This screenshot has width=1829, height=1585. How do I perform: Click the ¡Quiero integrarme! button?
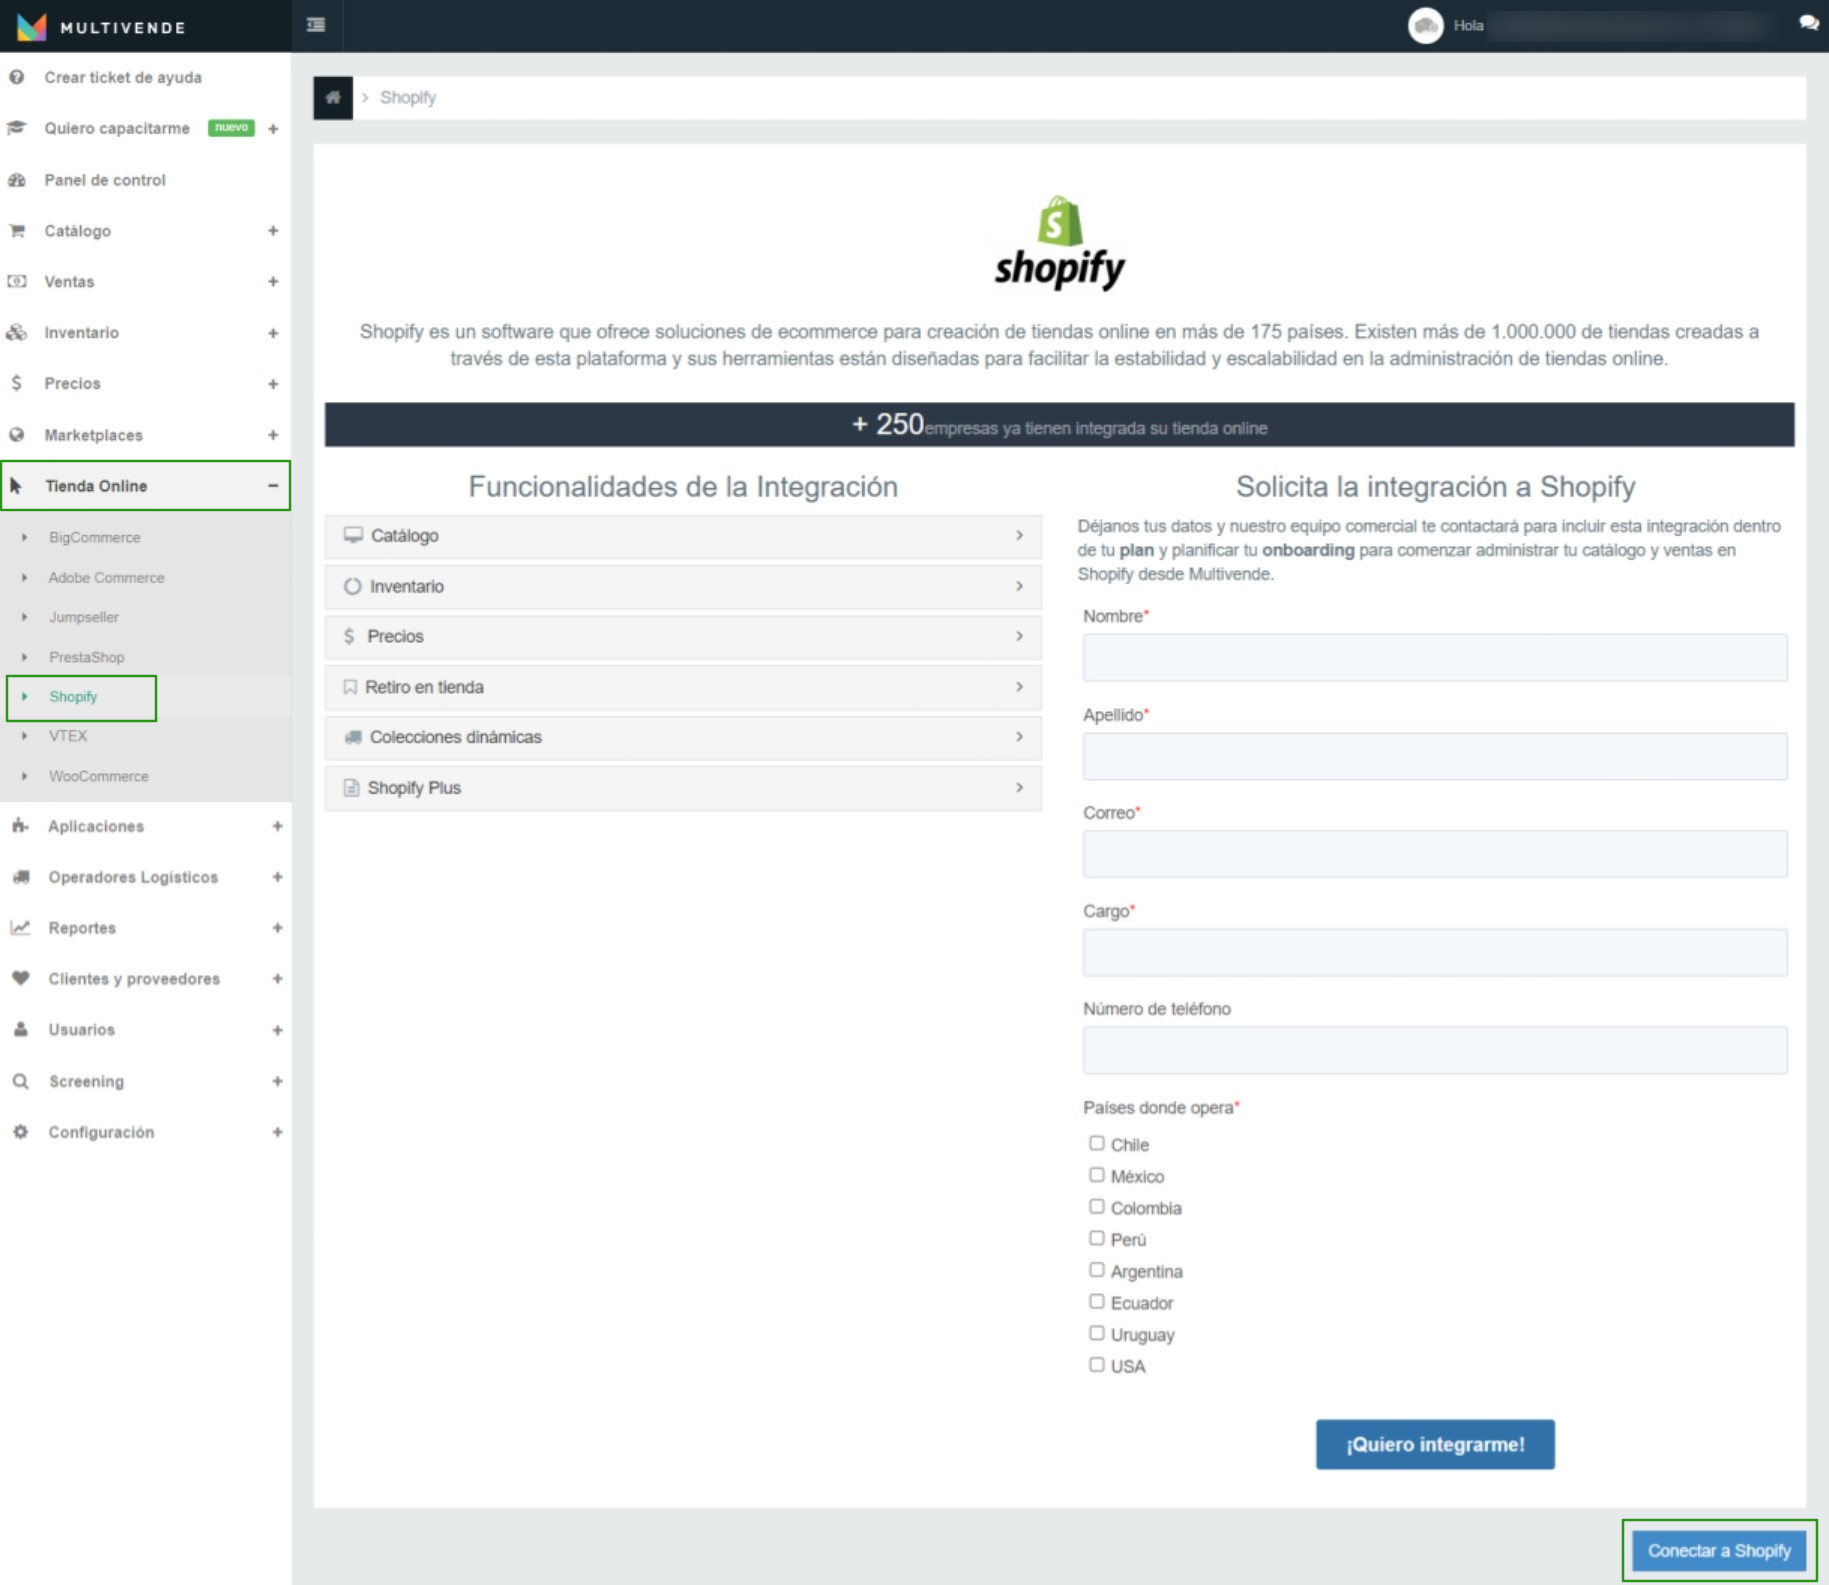click(1435, 1444)
